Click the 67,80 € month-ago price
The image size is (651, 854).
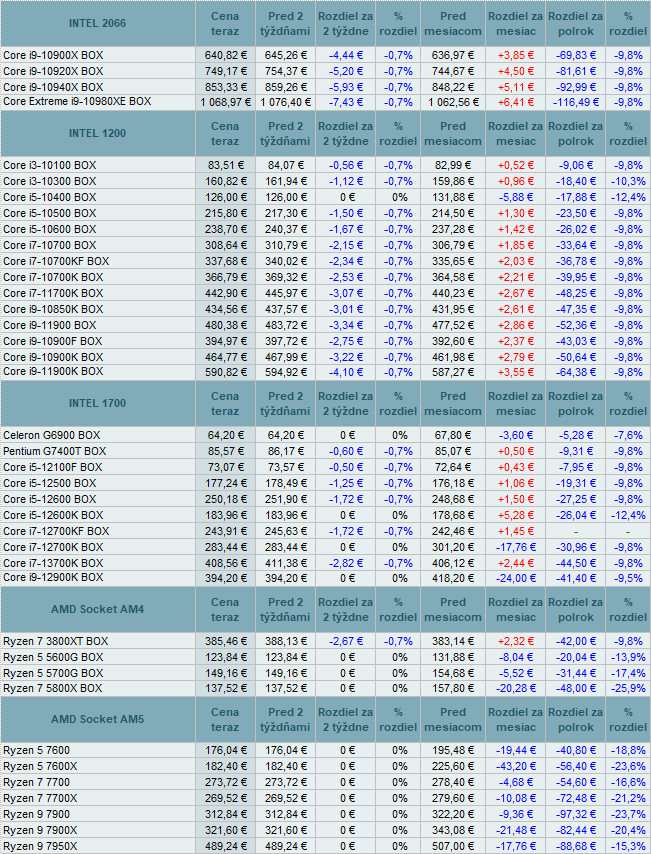453,435
